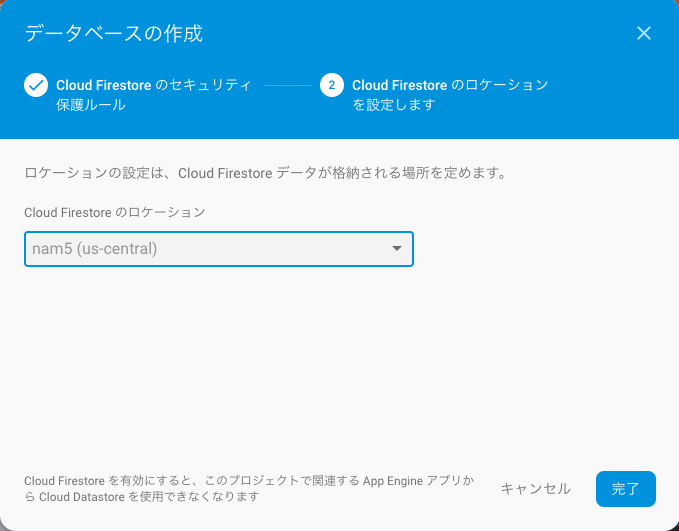This screenshot has width=679, height=531.
Task: Go to Cloud Firestore のセキュリティ保護ルール step
Action: [154, 94]
